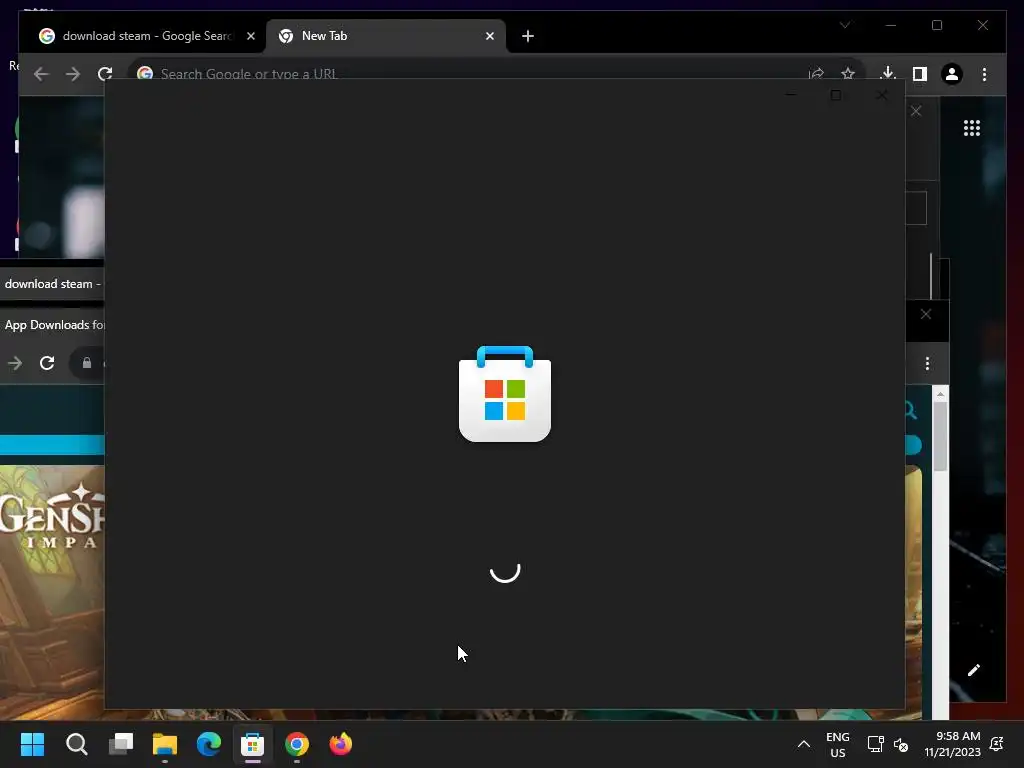Reload page in front Chrome window
1024x768 pixels.
click(x=105, y=74)
